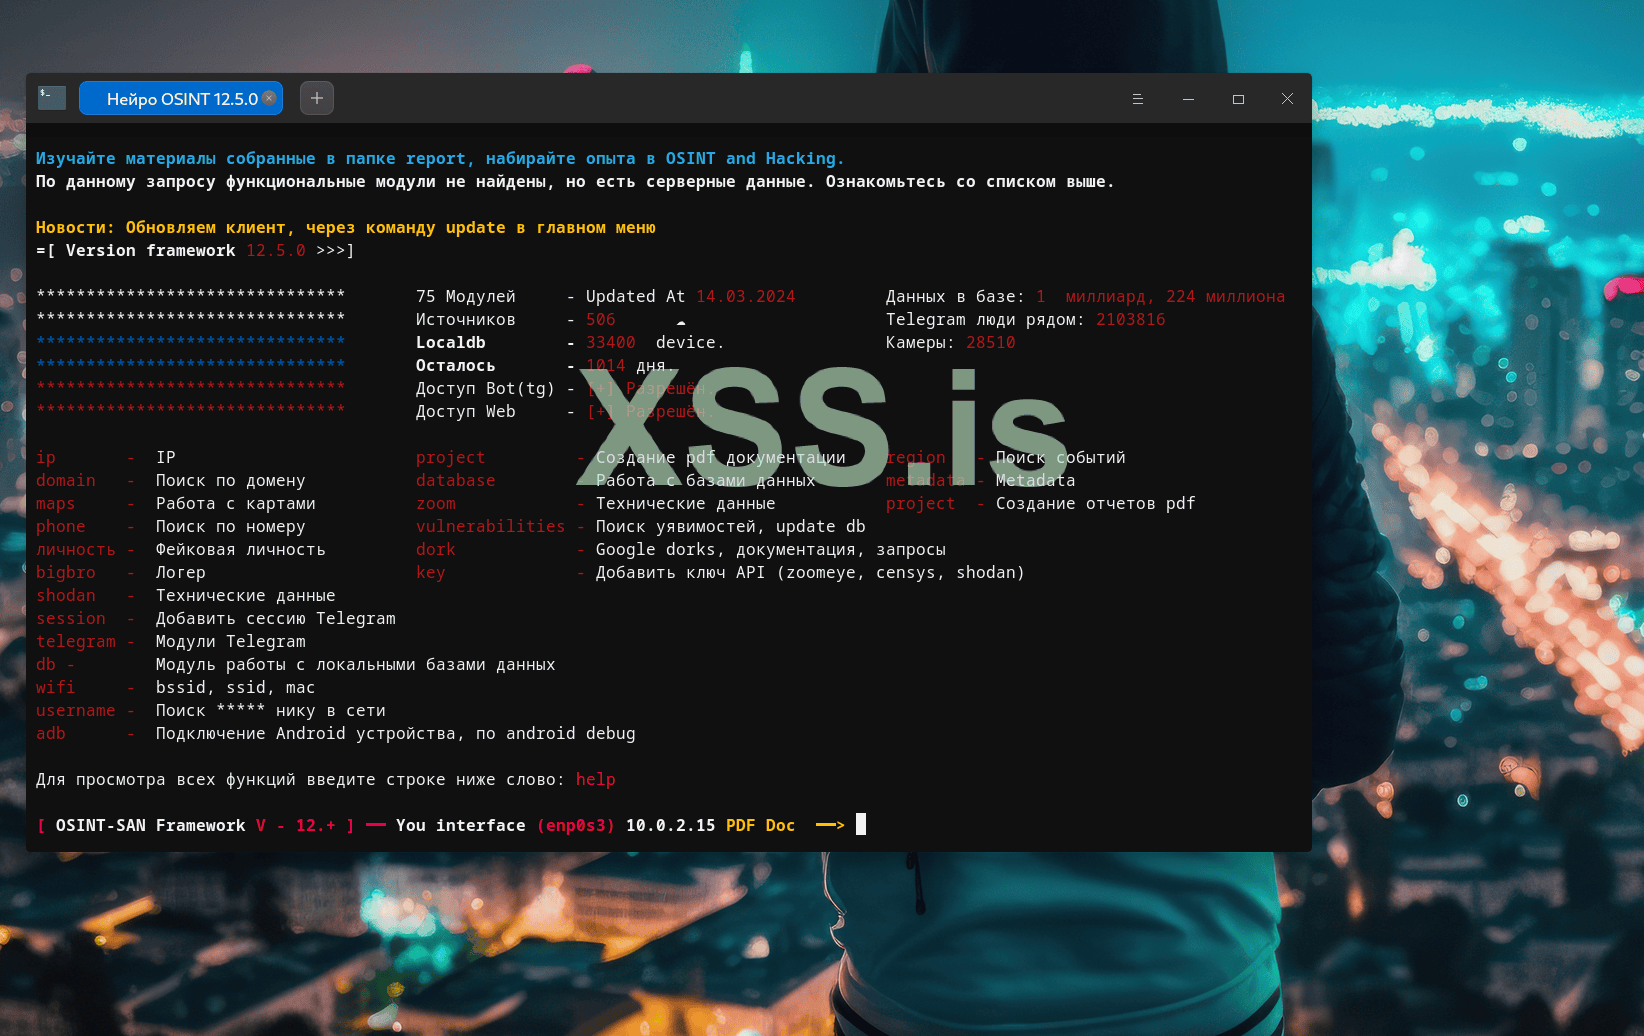1644x1036 pixels.
Task: Click the 'maps' command name
Action: click(x=56, y=503)
